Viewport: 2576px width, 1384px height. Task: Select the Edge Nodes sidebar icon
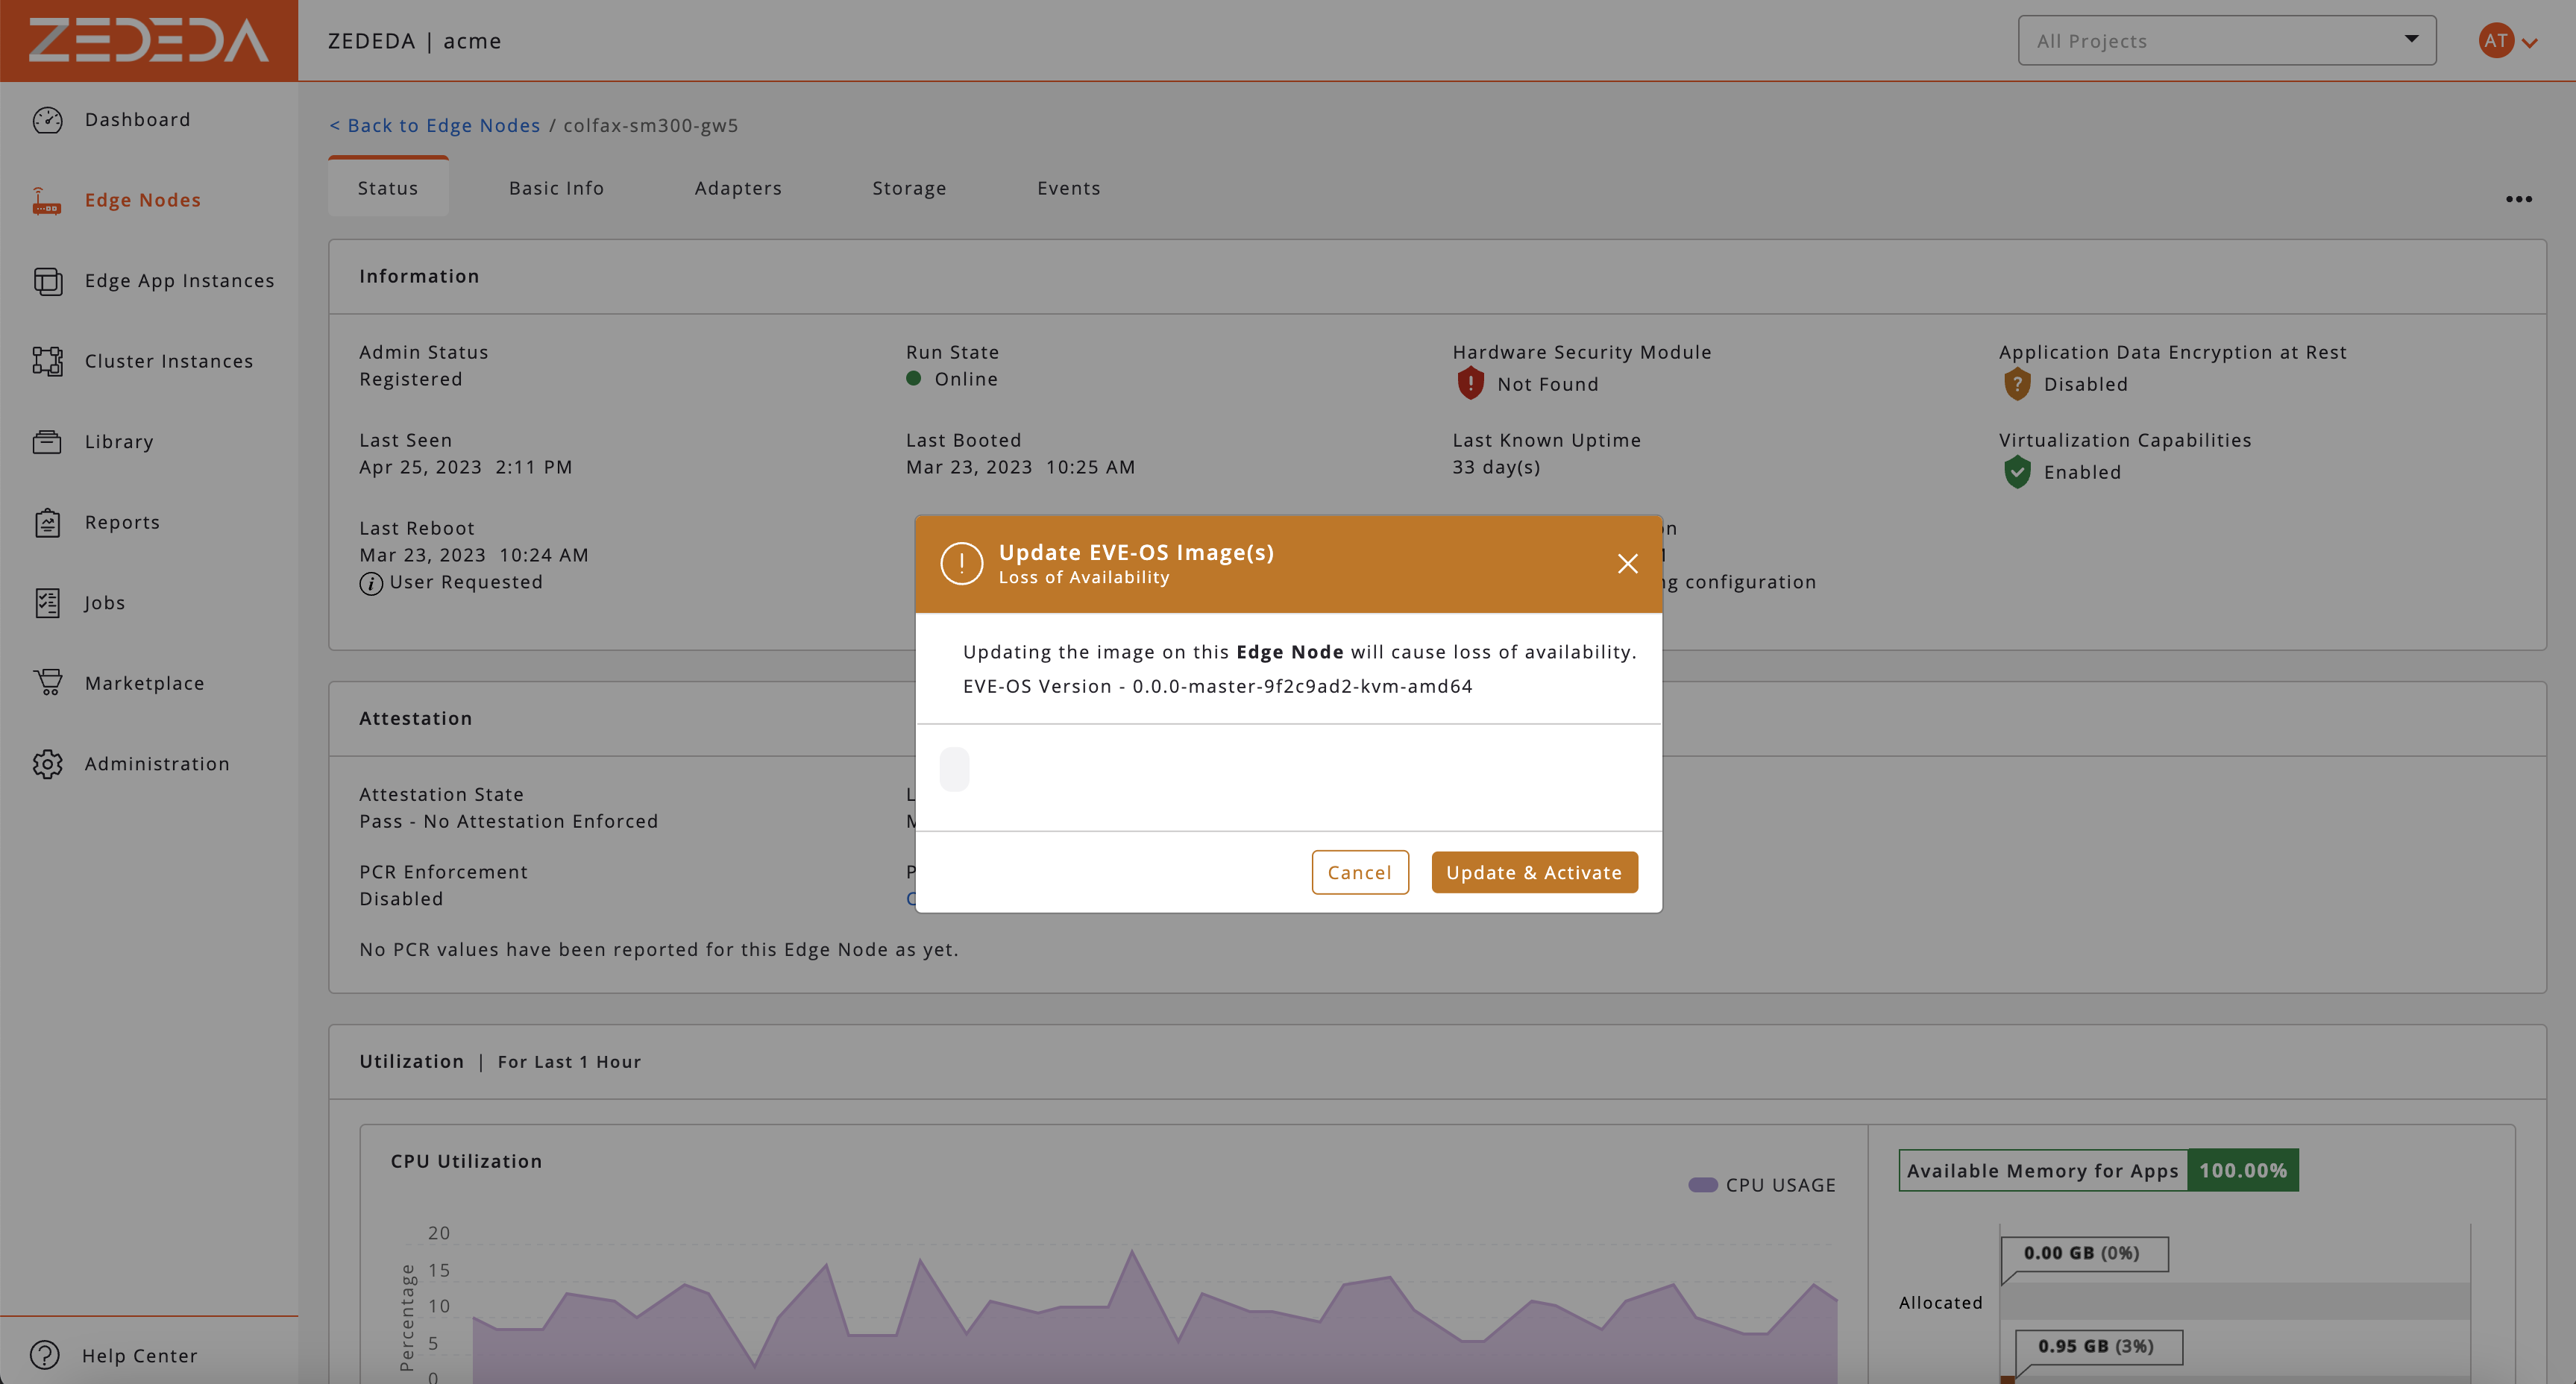coord(47,200)
